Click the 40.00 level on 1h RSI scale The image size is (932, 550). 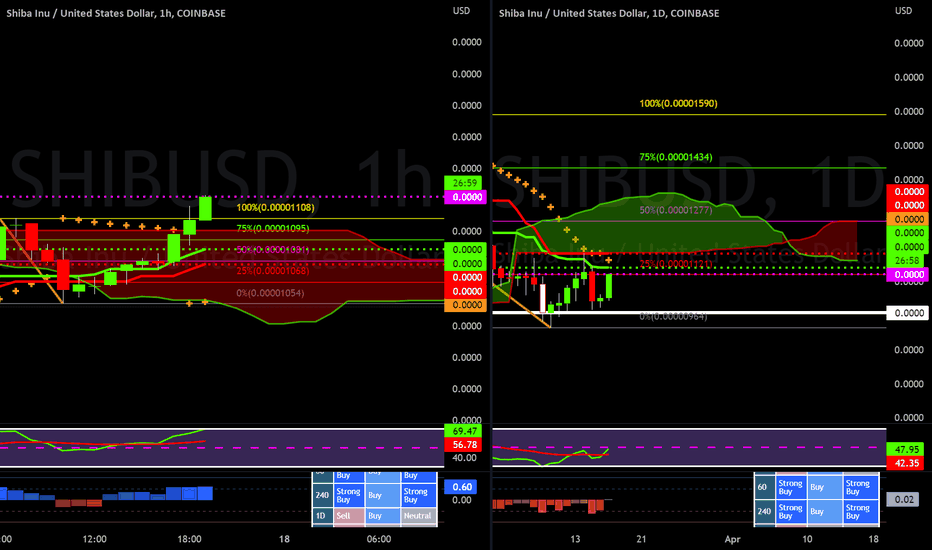click(x=465, y=458)
